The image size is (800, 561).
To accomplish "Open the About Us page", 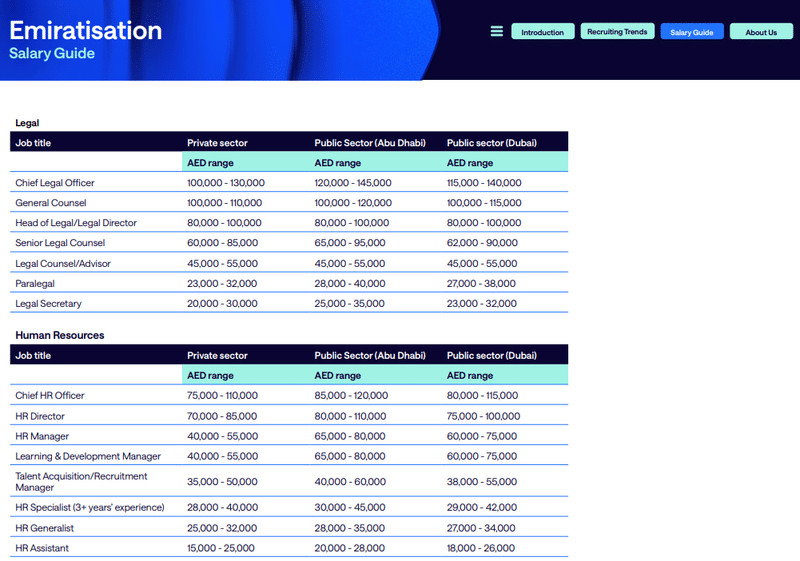I will (761, 32).
